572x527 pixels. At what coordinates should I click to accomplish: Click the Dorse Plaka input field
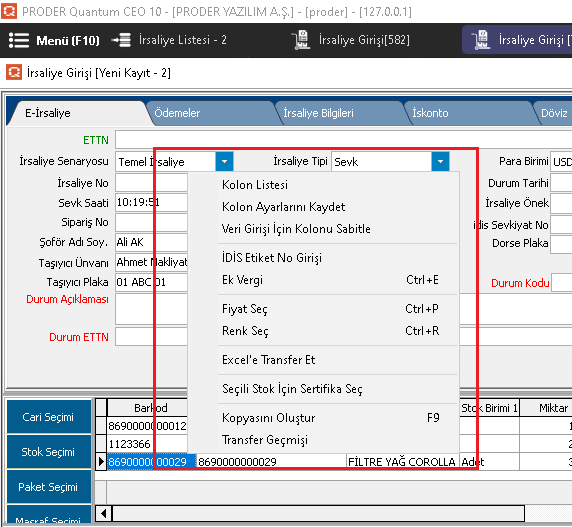[x=561, y=243]
